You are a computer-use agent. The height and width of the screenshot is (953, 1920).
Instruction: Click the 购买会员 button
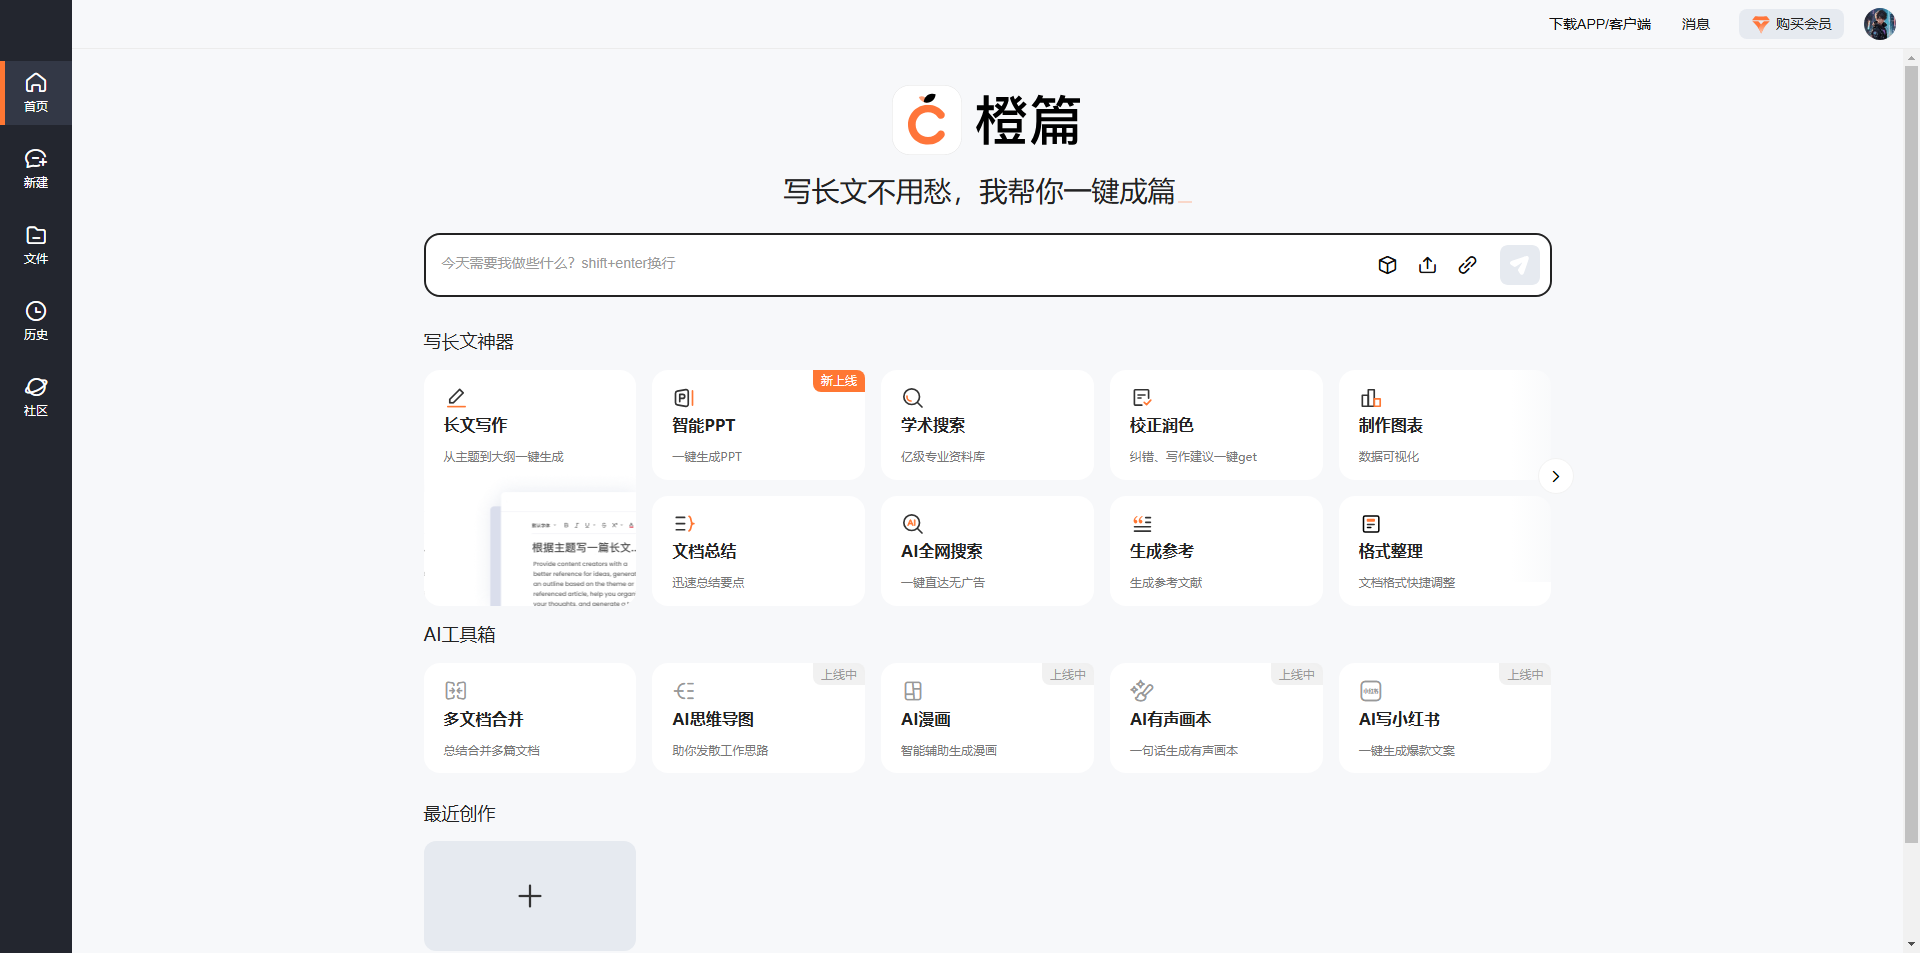coord(1791,24)
